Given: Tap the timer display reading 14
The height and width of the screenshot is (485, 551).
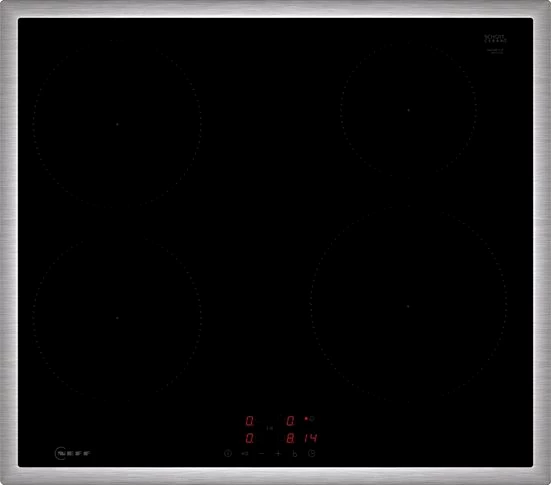Looking at the screenshot, I should click(311, 438).
